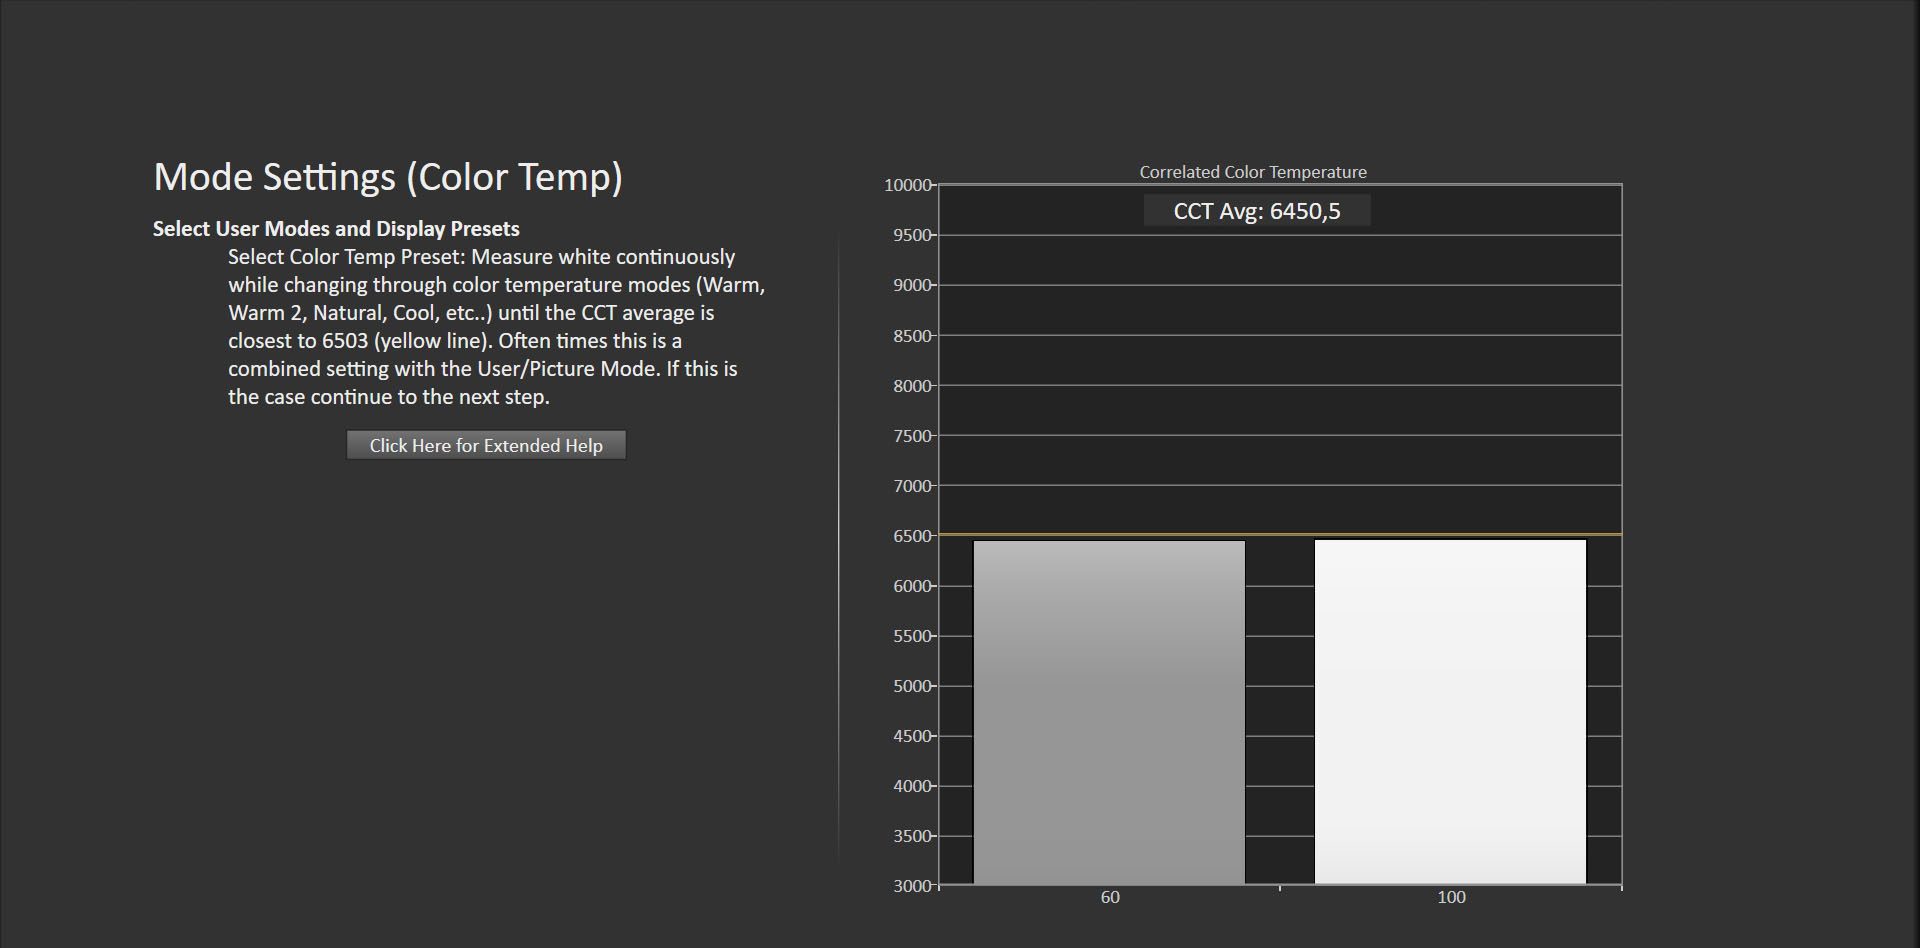Screen dimensions: 1920x948
Task: Click the 9500 axis label
Action: click(x=912, y=235)
